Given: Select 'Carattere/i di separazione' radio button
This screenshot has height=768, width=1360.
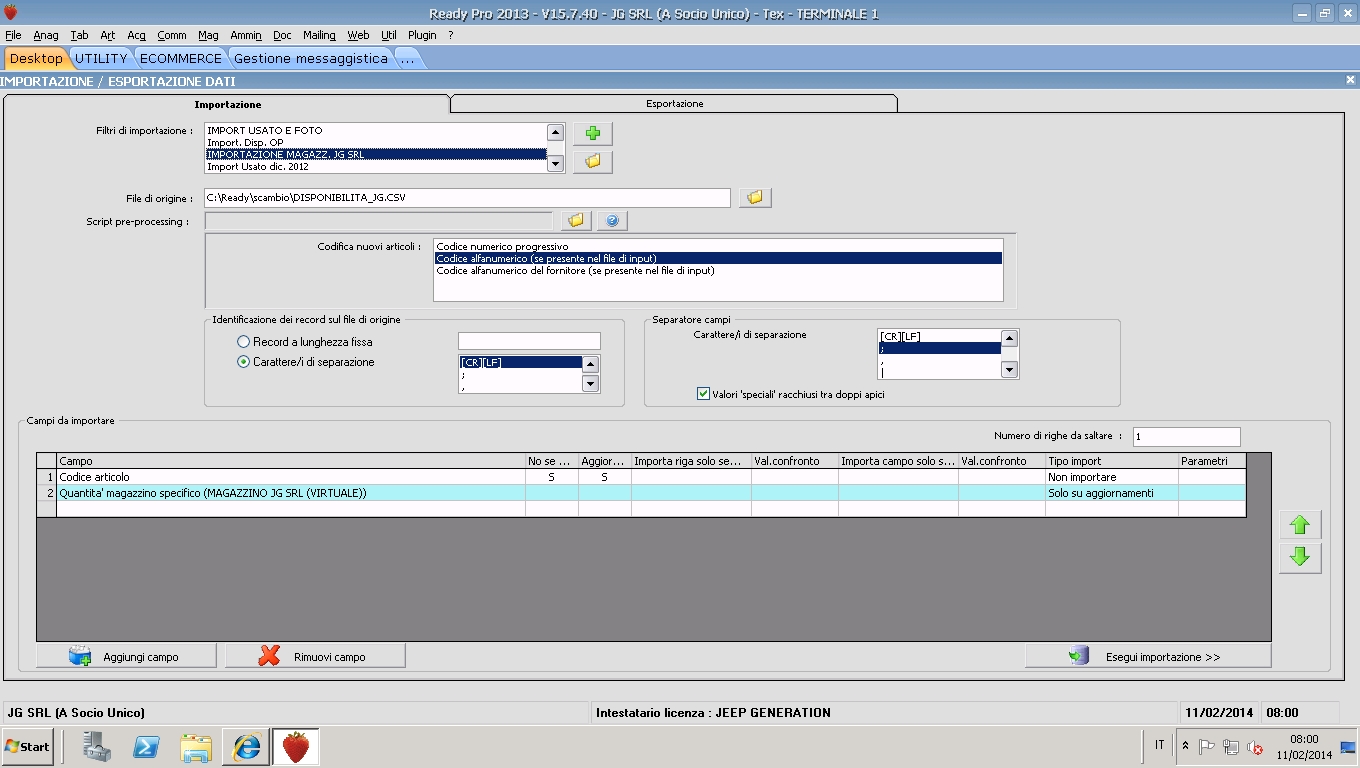Looking at the screenshot, I should [x=244, y=362].
